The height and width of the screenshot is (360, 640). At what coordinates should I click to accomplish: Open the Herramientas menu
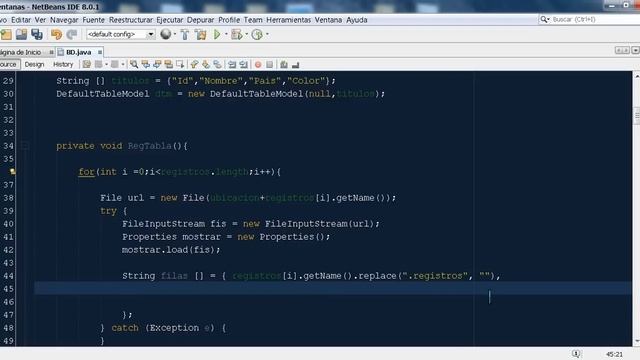point(289,20)
